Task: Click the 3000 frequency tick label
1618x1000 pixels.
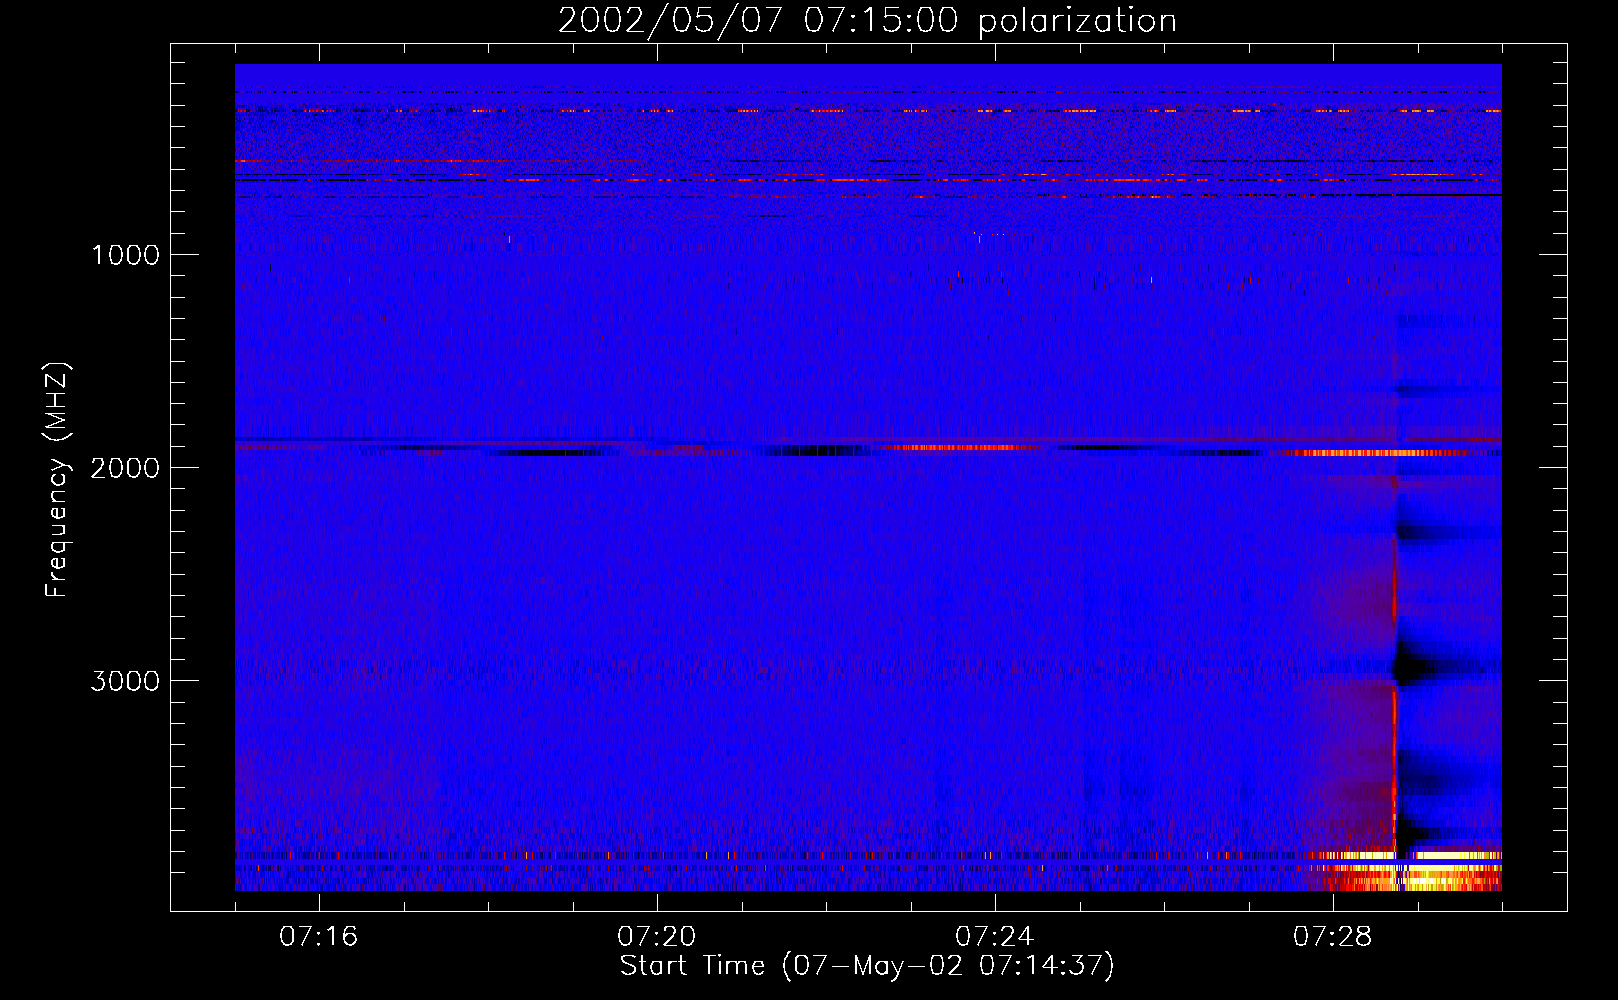Action: pos(125,681)
